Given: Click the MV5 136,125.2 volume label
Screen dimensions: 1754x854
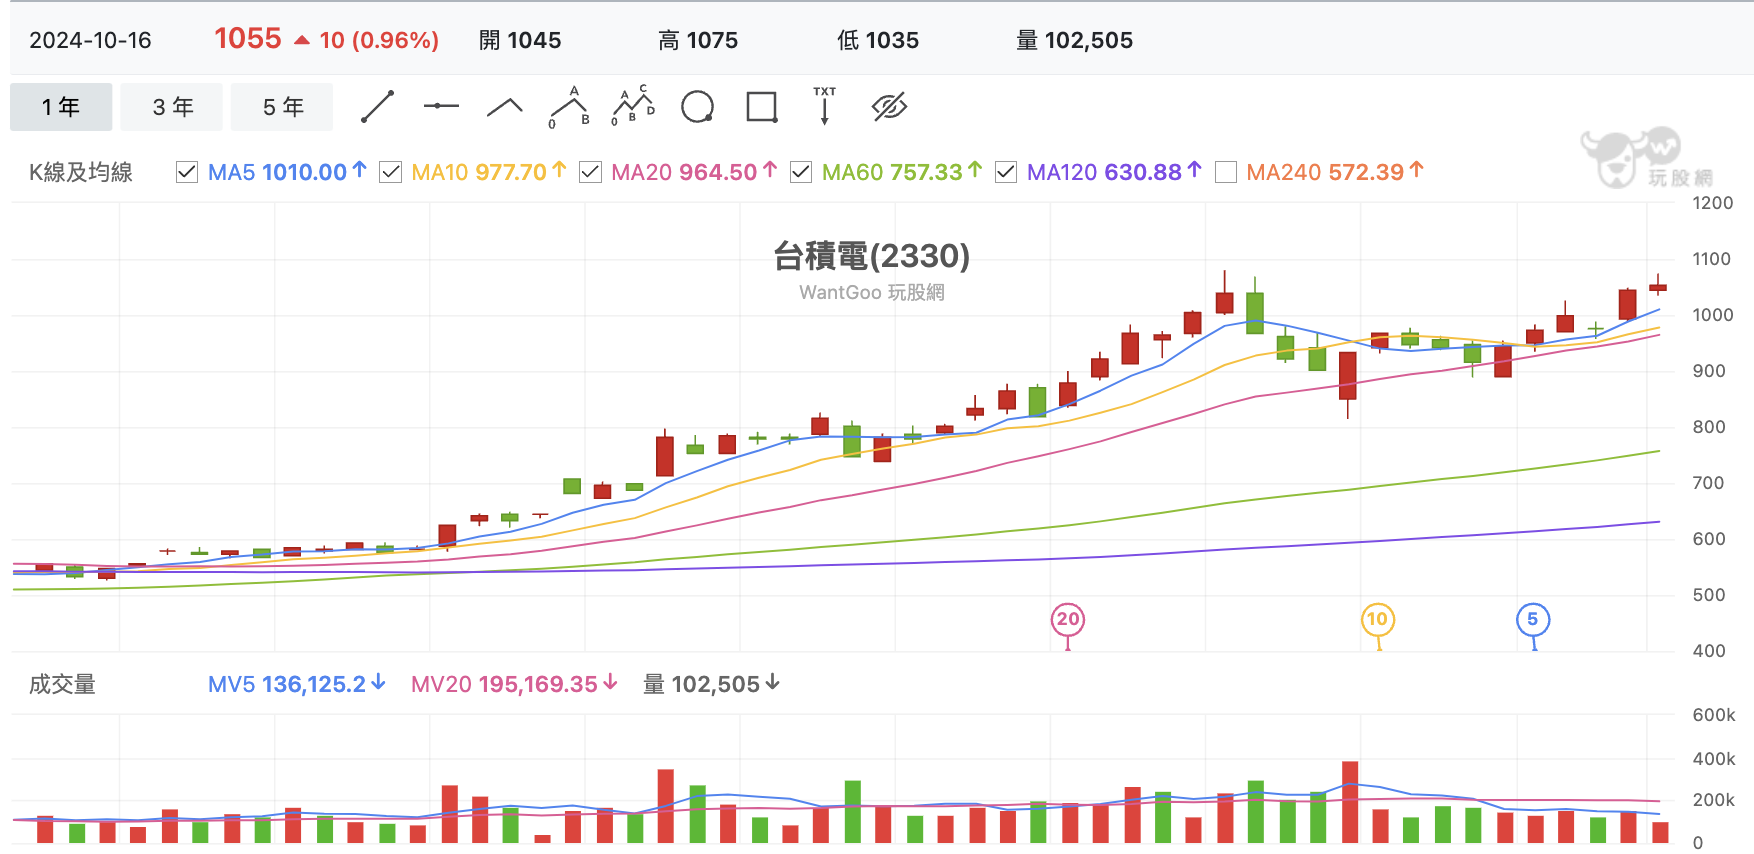Looking at the screenshot, I should coord(296,684).
